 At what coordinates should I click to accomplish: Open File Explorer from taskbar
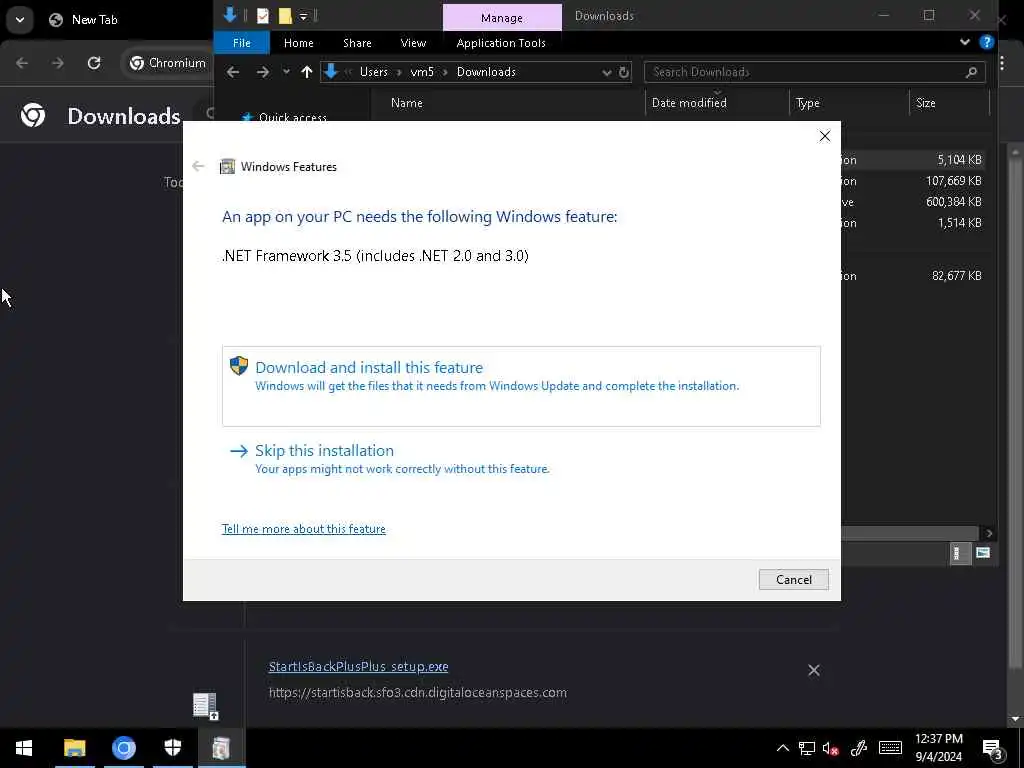point(74,748)
